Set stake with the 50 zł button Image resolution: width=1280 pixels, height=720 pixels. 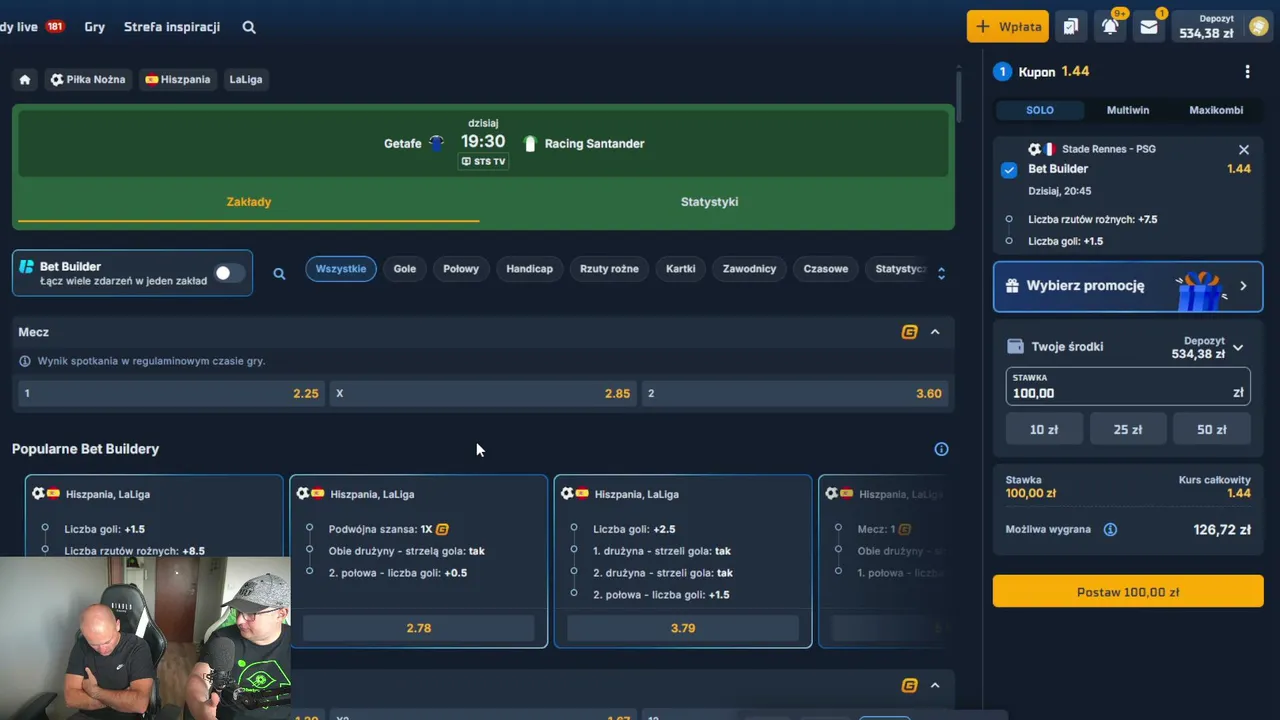tap(1212, 430)
